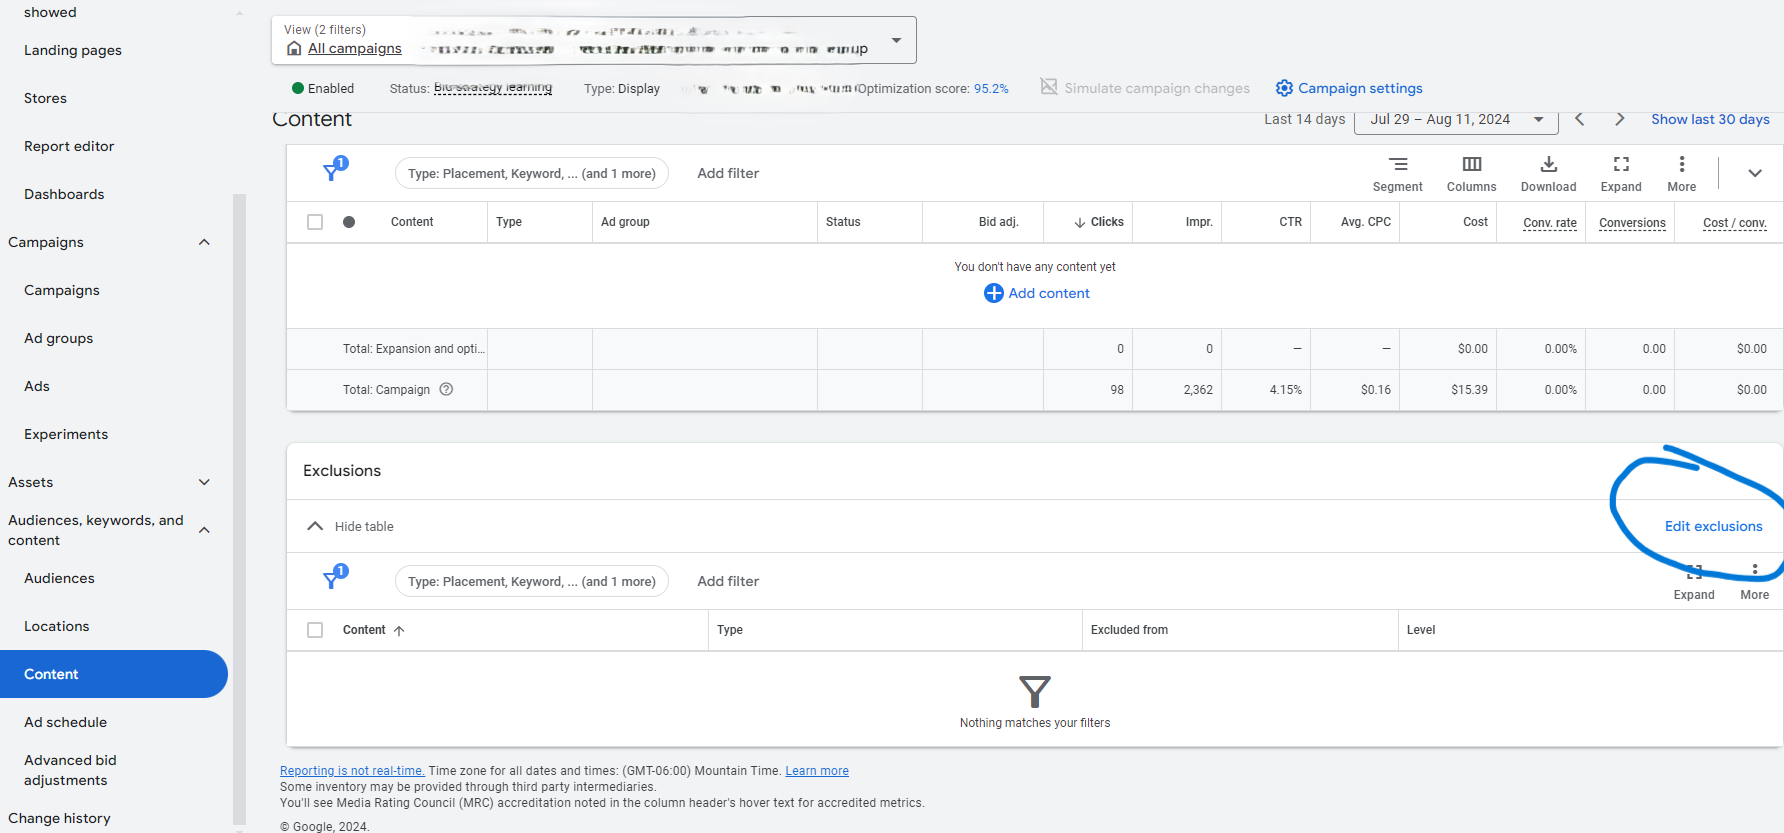
Task: Click the status dot column header
Action: click(349, 222)
